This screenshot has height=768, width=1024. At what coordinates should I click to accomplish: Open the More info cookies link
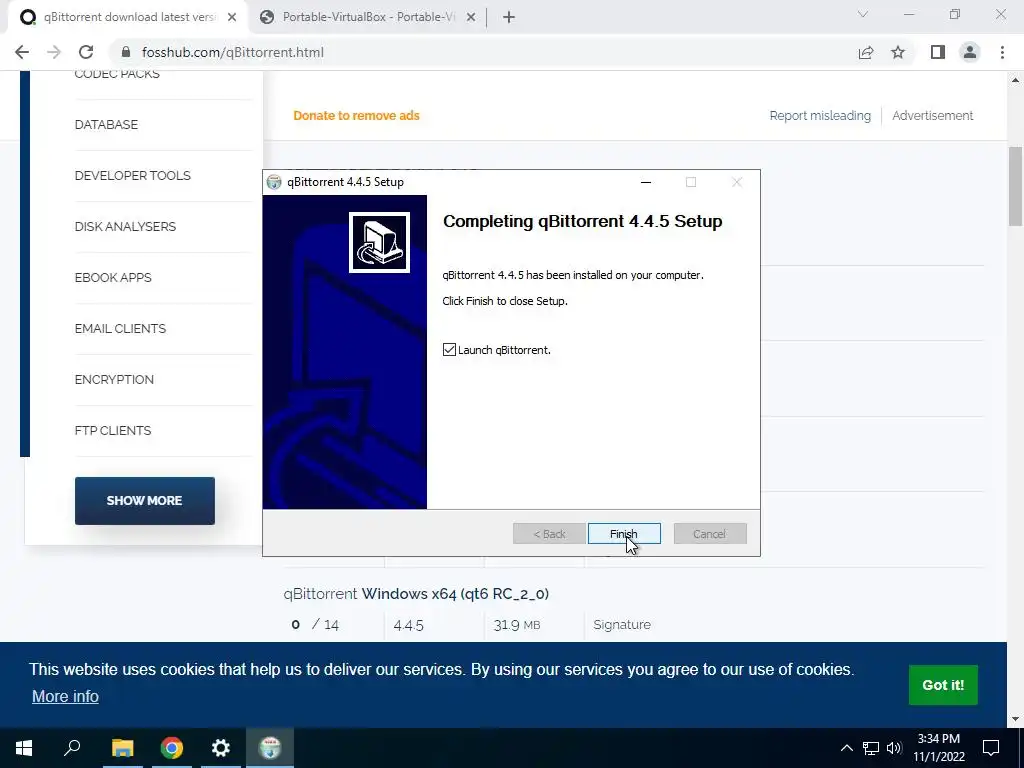point(65,696)
